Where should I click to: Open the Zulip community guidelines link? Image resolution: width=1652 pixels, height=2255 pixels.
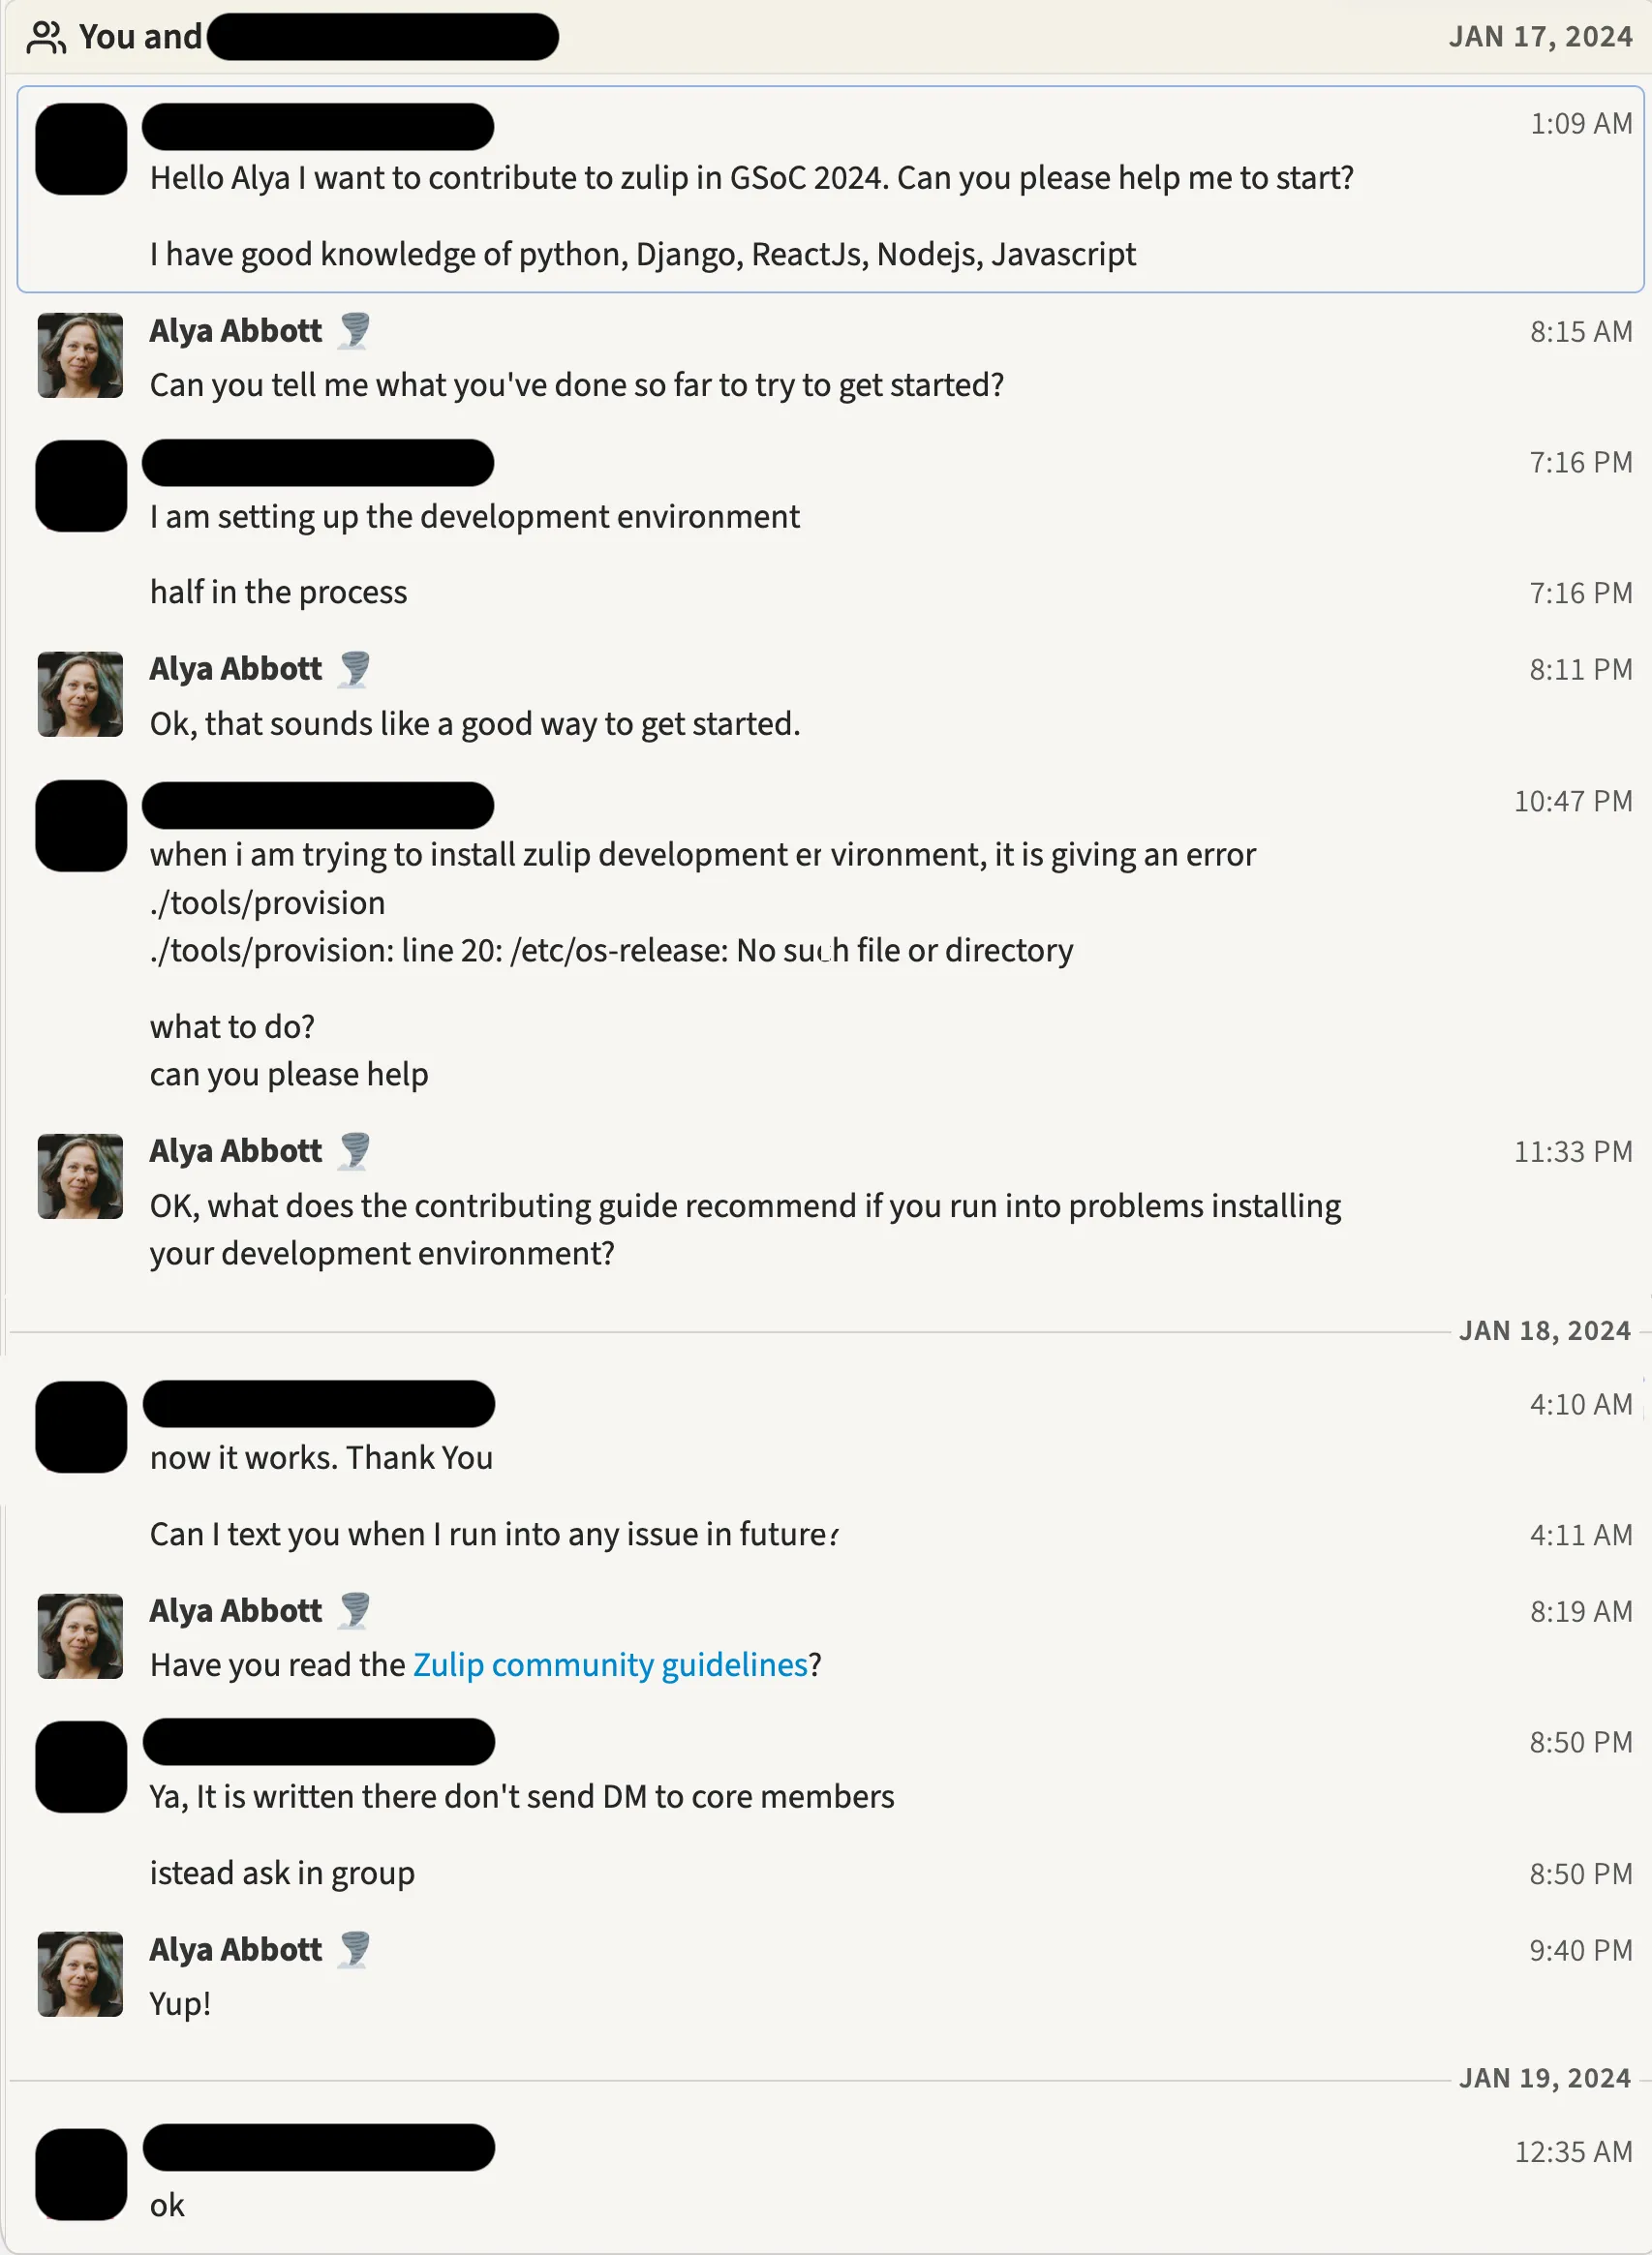pos(610,1665)
